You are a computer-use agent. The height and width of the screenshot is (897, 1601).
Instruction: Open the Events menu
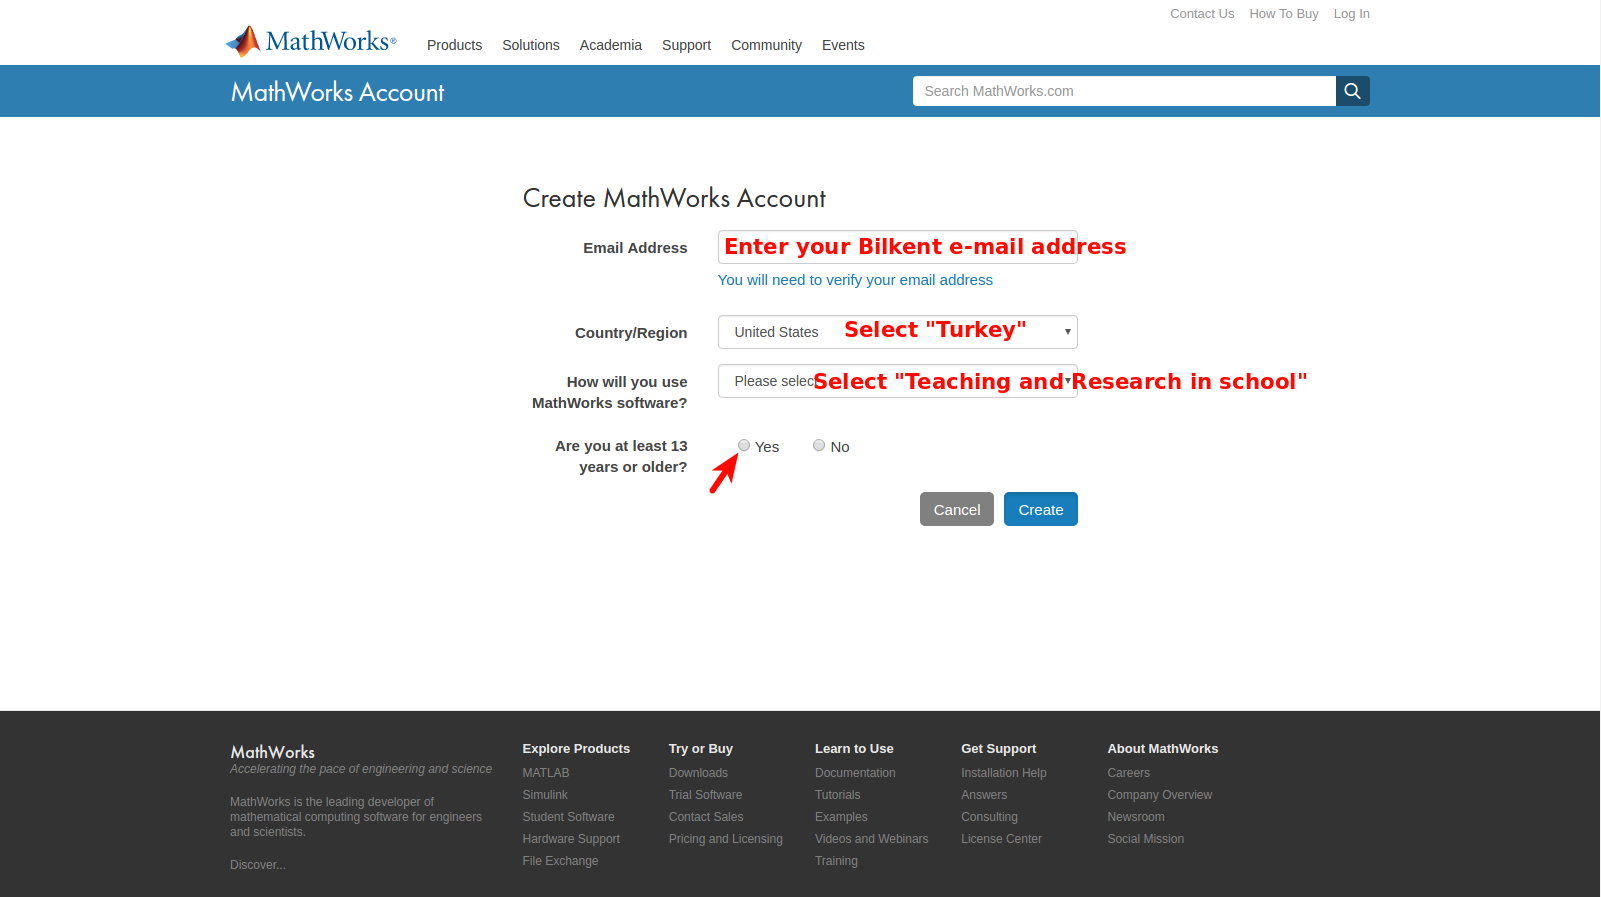click(843, 45)
